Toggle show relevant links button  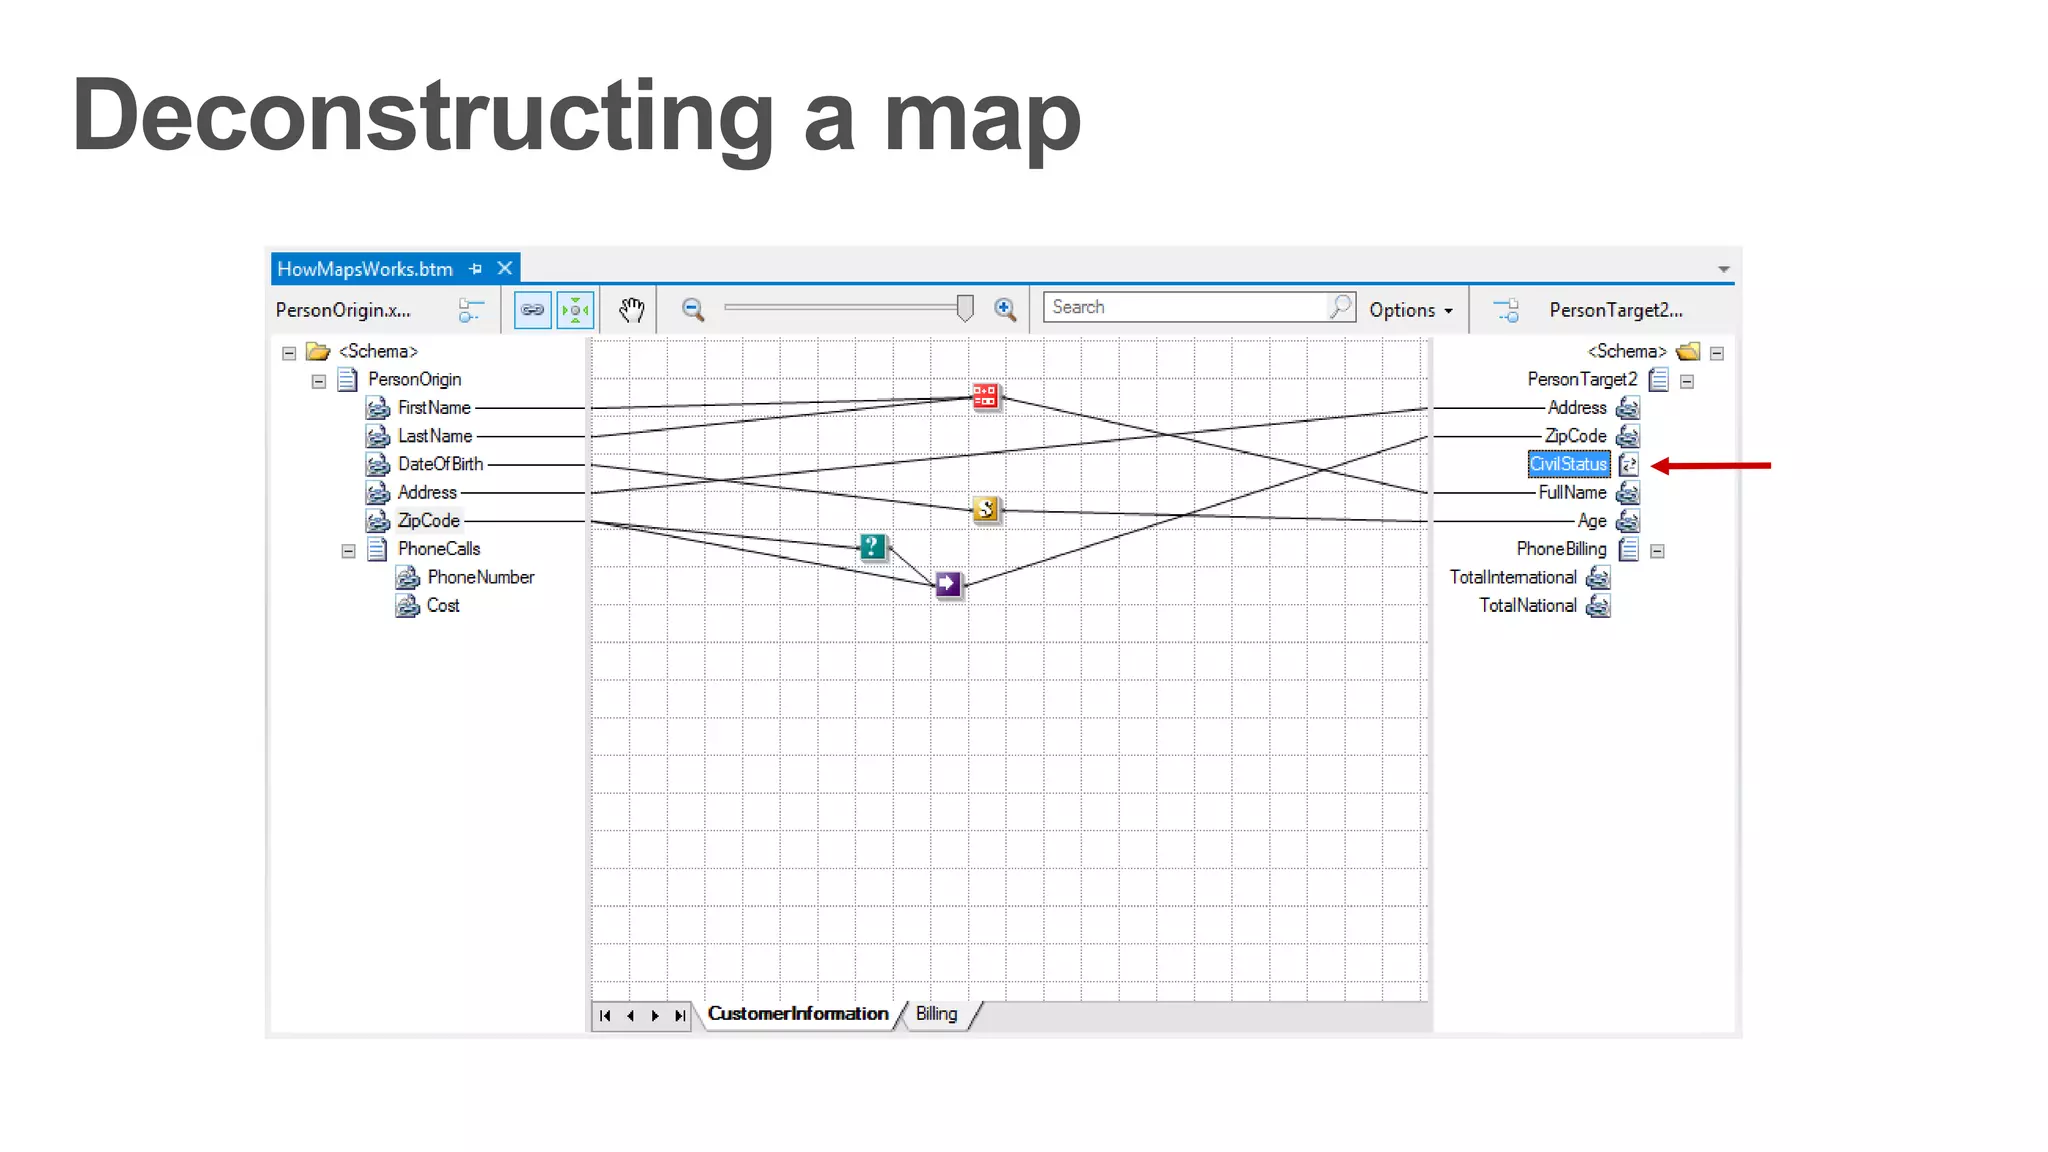pyautogui.click(x=532, y=310)
